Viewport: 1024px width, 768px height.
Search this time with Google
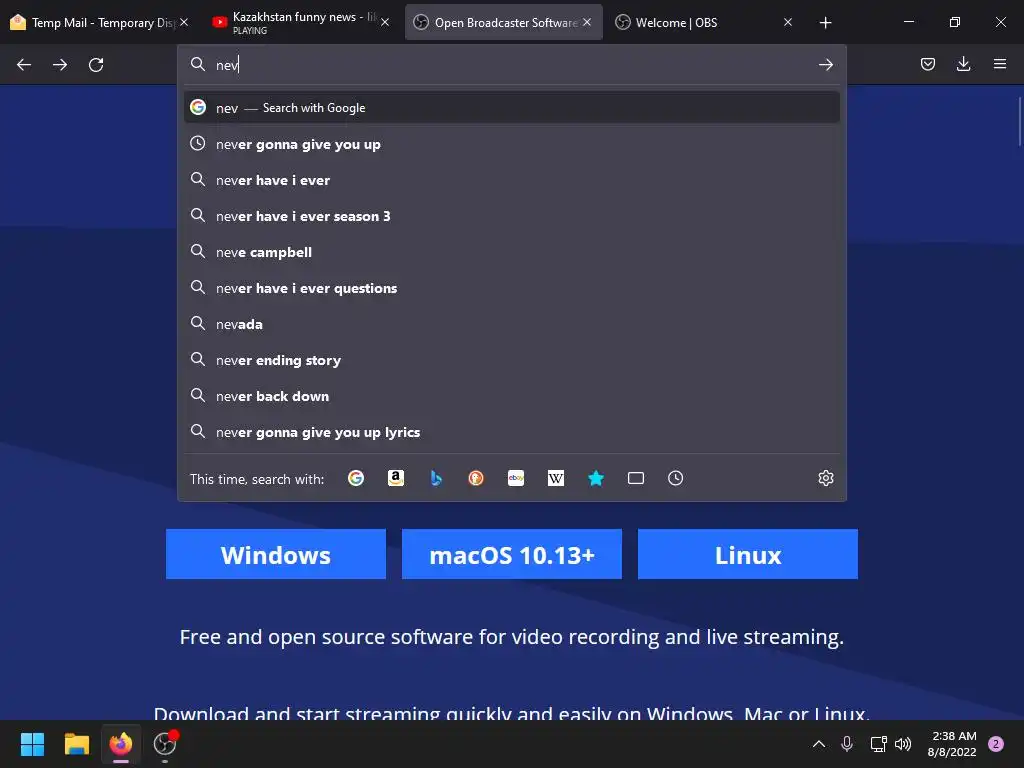356,478
